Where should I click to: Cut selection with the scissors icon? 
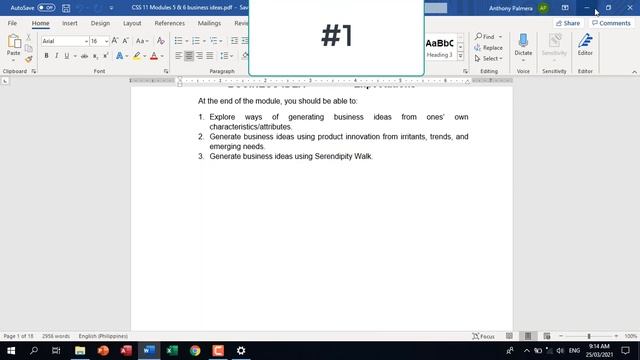tap(29, 38)
